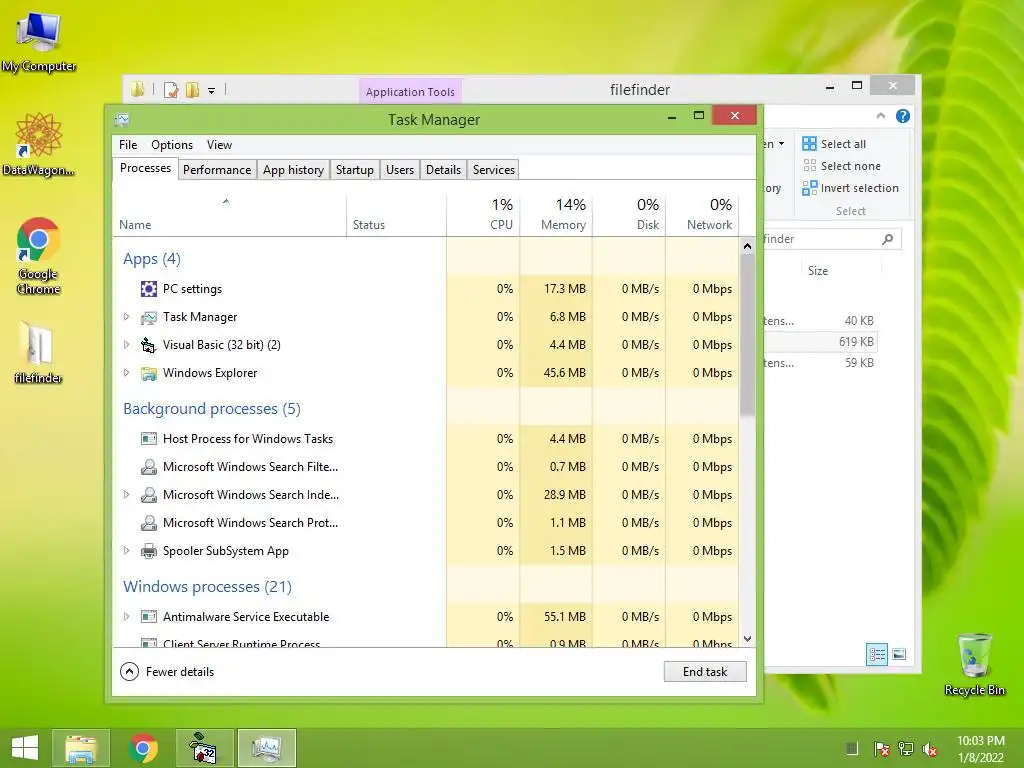The image size is (1024, 768).
Task: Collapse the filefinder ribbon with the chevron
Action: (x=880, y=116)
